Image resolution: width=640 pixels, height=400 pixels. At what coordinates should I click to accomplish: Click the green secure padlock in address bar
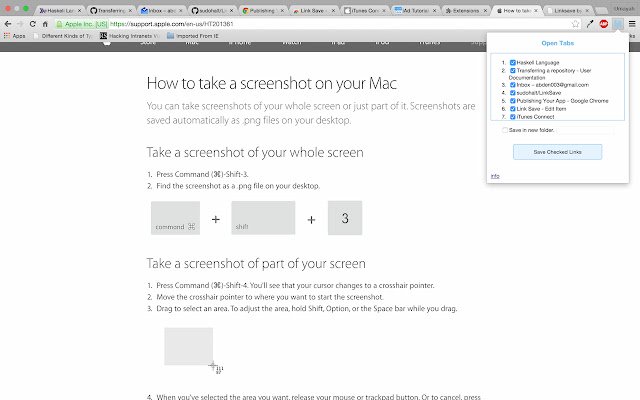pos(59,24)
